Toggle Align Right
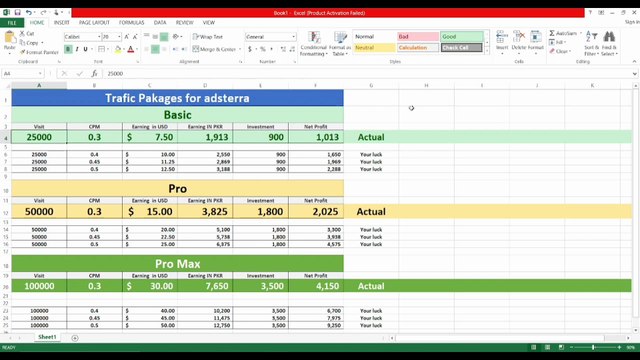Image resolution: width=640 pixels, height=360 pixels. click(x=164, y=49)
